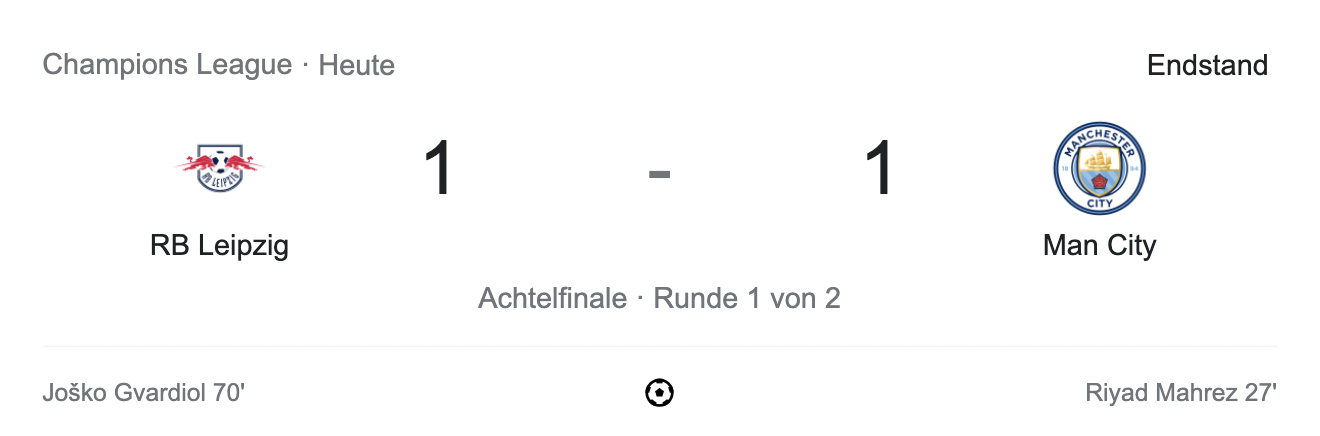
Task: Click the RB Leipzig club logo
Action: (219, 168)
